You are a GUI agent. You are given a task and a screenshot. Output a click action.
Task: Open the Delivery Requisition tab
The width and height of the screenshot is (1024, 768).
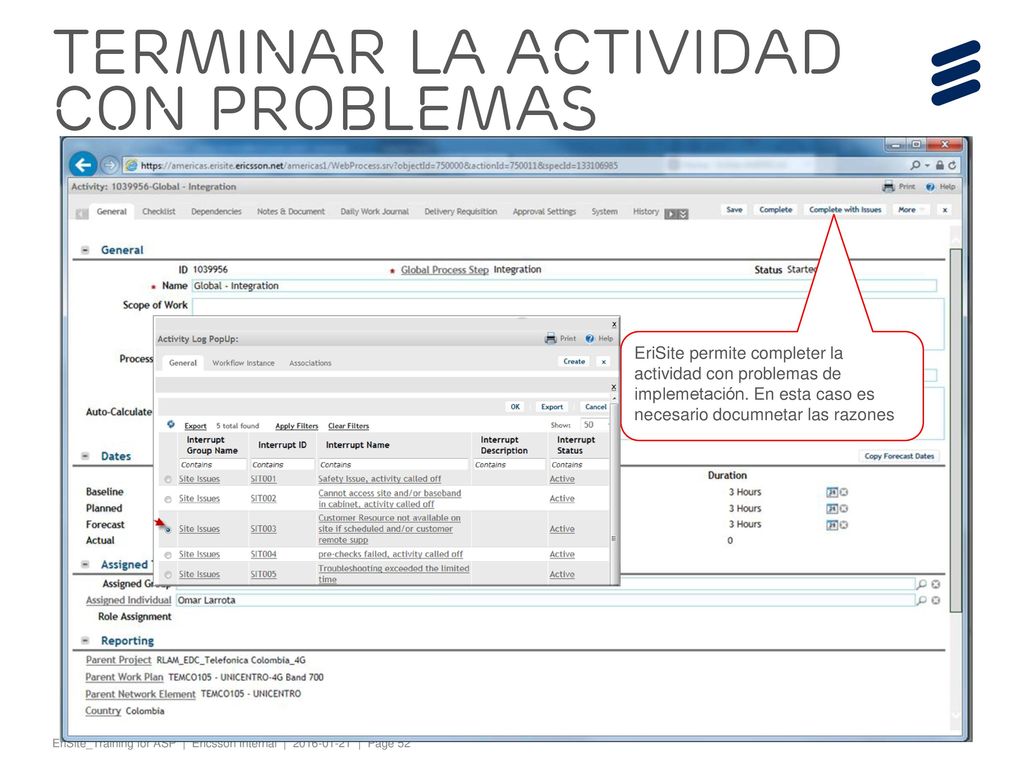pos(460,212)
